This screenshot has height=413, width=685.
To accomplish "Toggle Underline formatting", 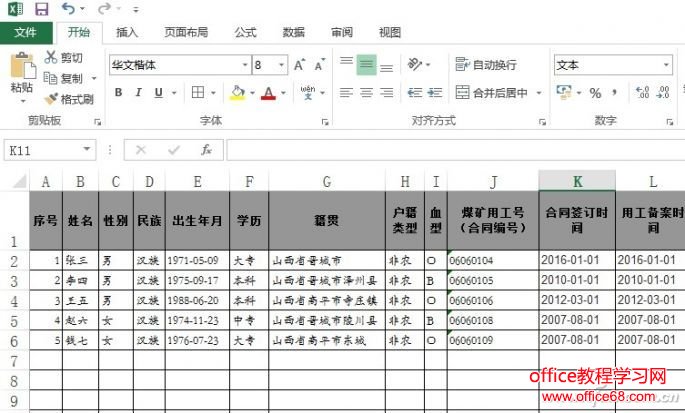I will coord(159,92).
